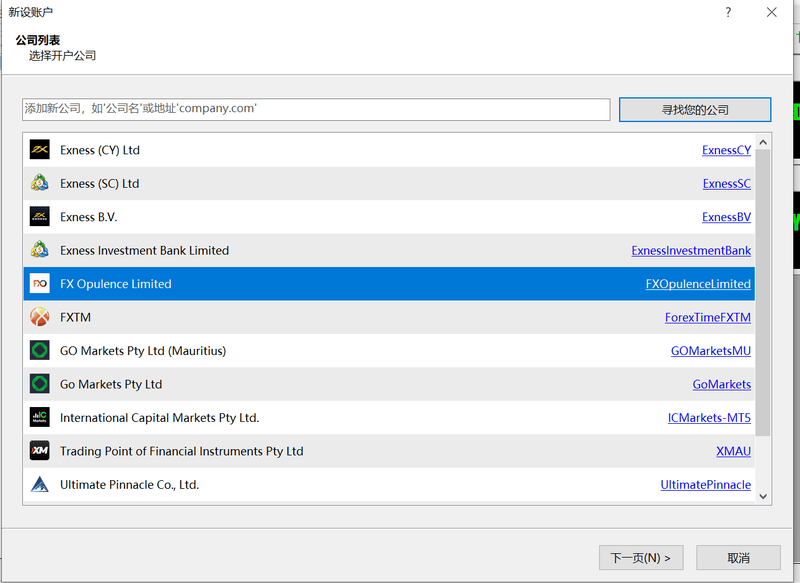The width and height of the screenshot is (800, 583).
Task: Click the help question mark in title bar
Action: point(727,12)
